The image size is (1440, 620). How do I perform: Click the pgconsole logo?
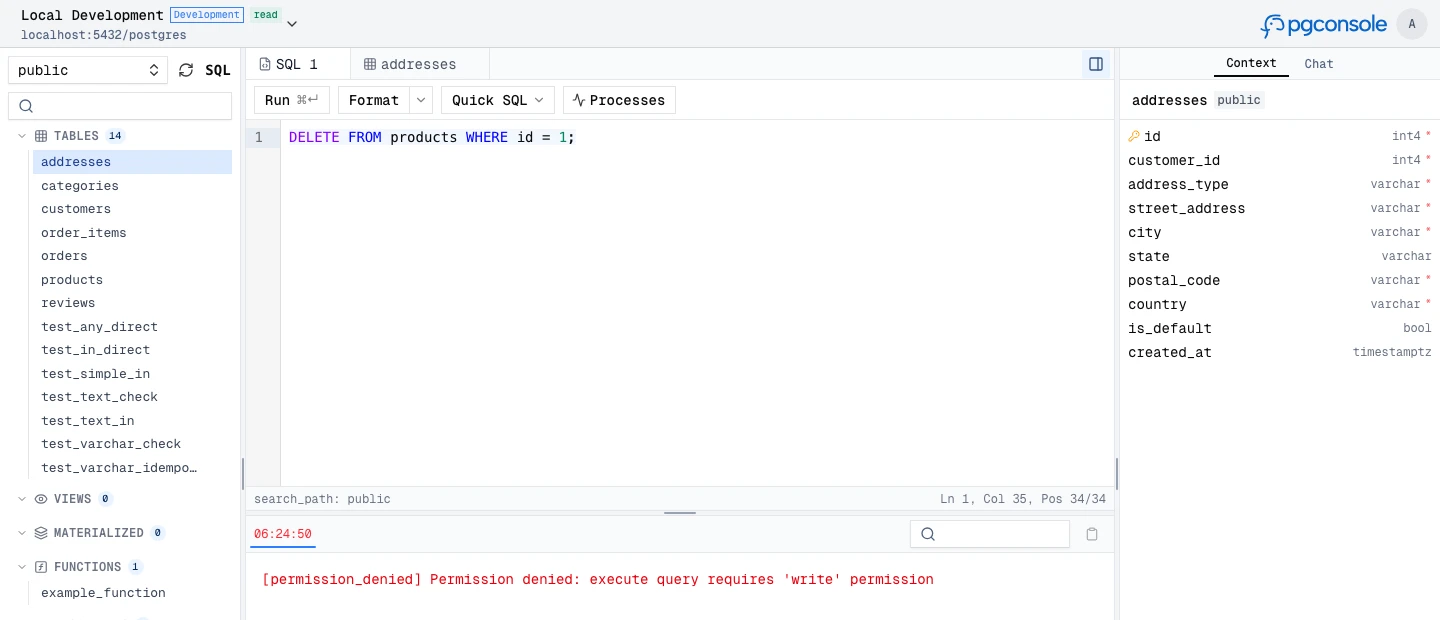1324,24
